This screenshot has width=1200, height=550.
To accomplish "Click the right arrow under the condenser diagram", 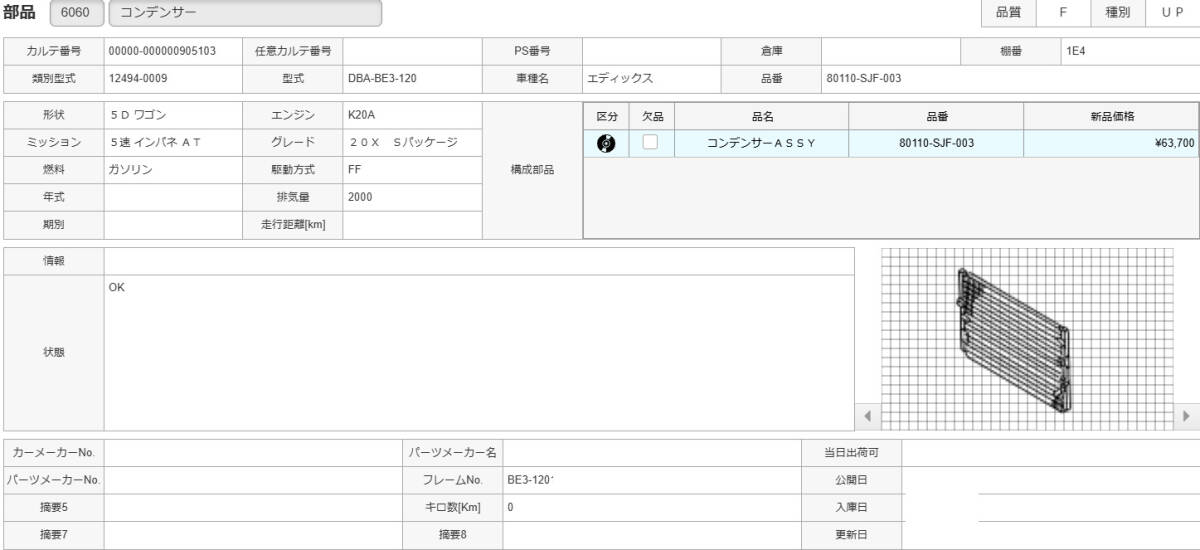I will click(x=1186, y=415).
